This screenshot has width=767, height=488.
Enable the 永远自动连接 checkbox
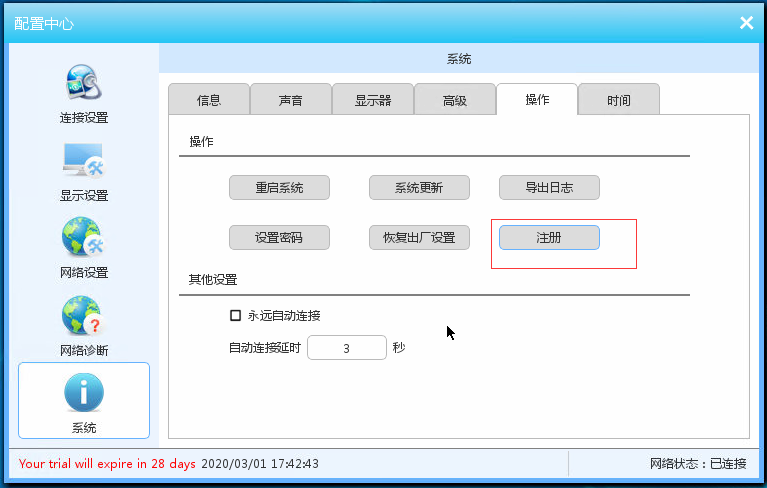(x=236, y=315)
